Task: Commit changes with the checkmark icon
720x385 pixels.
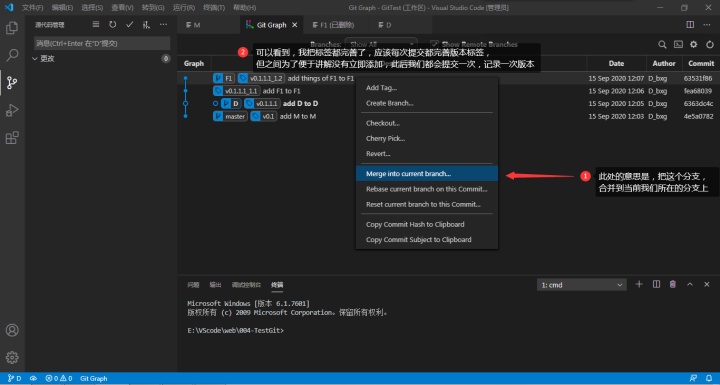Action: pos(129,25)
